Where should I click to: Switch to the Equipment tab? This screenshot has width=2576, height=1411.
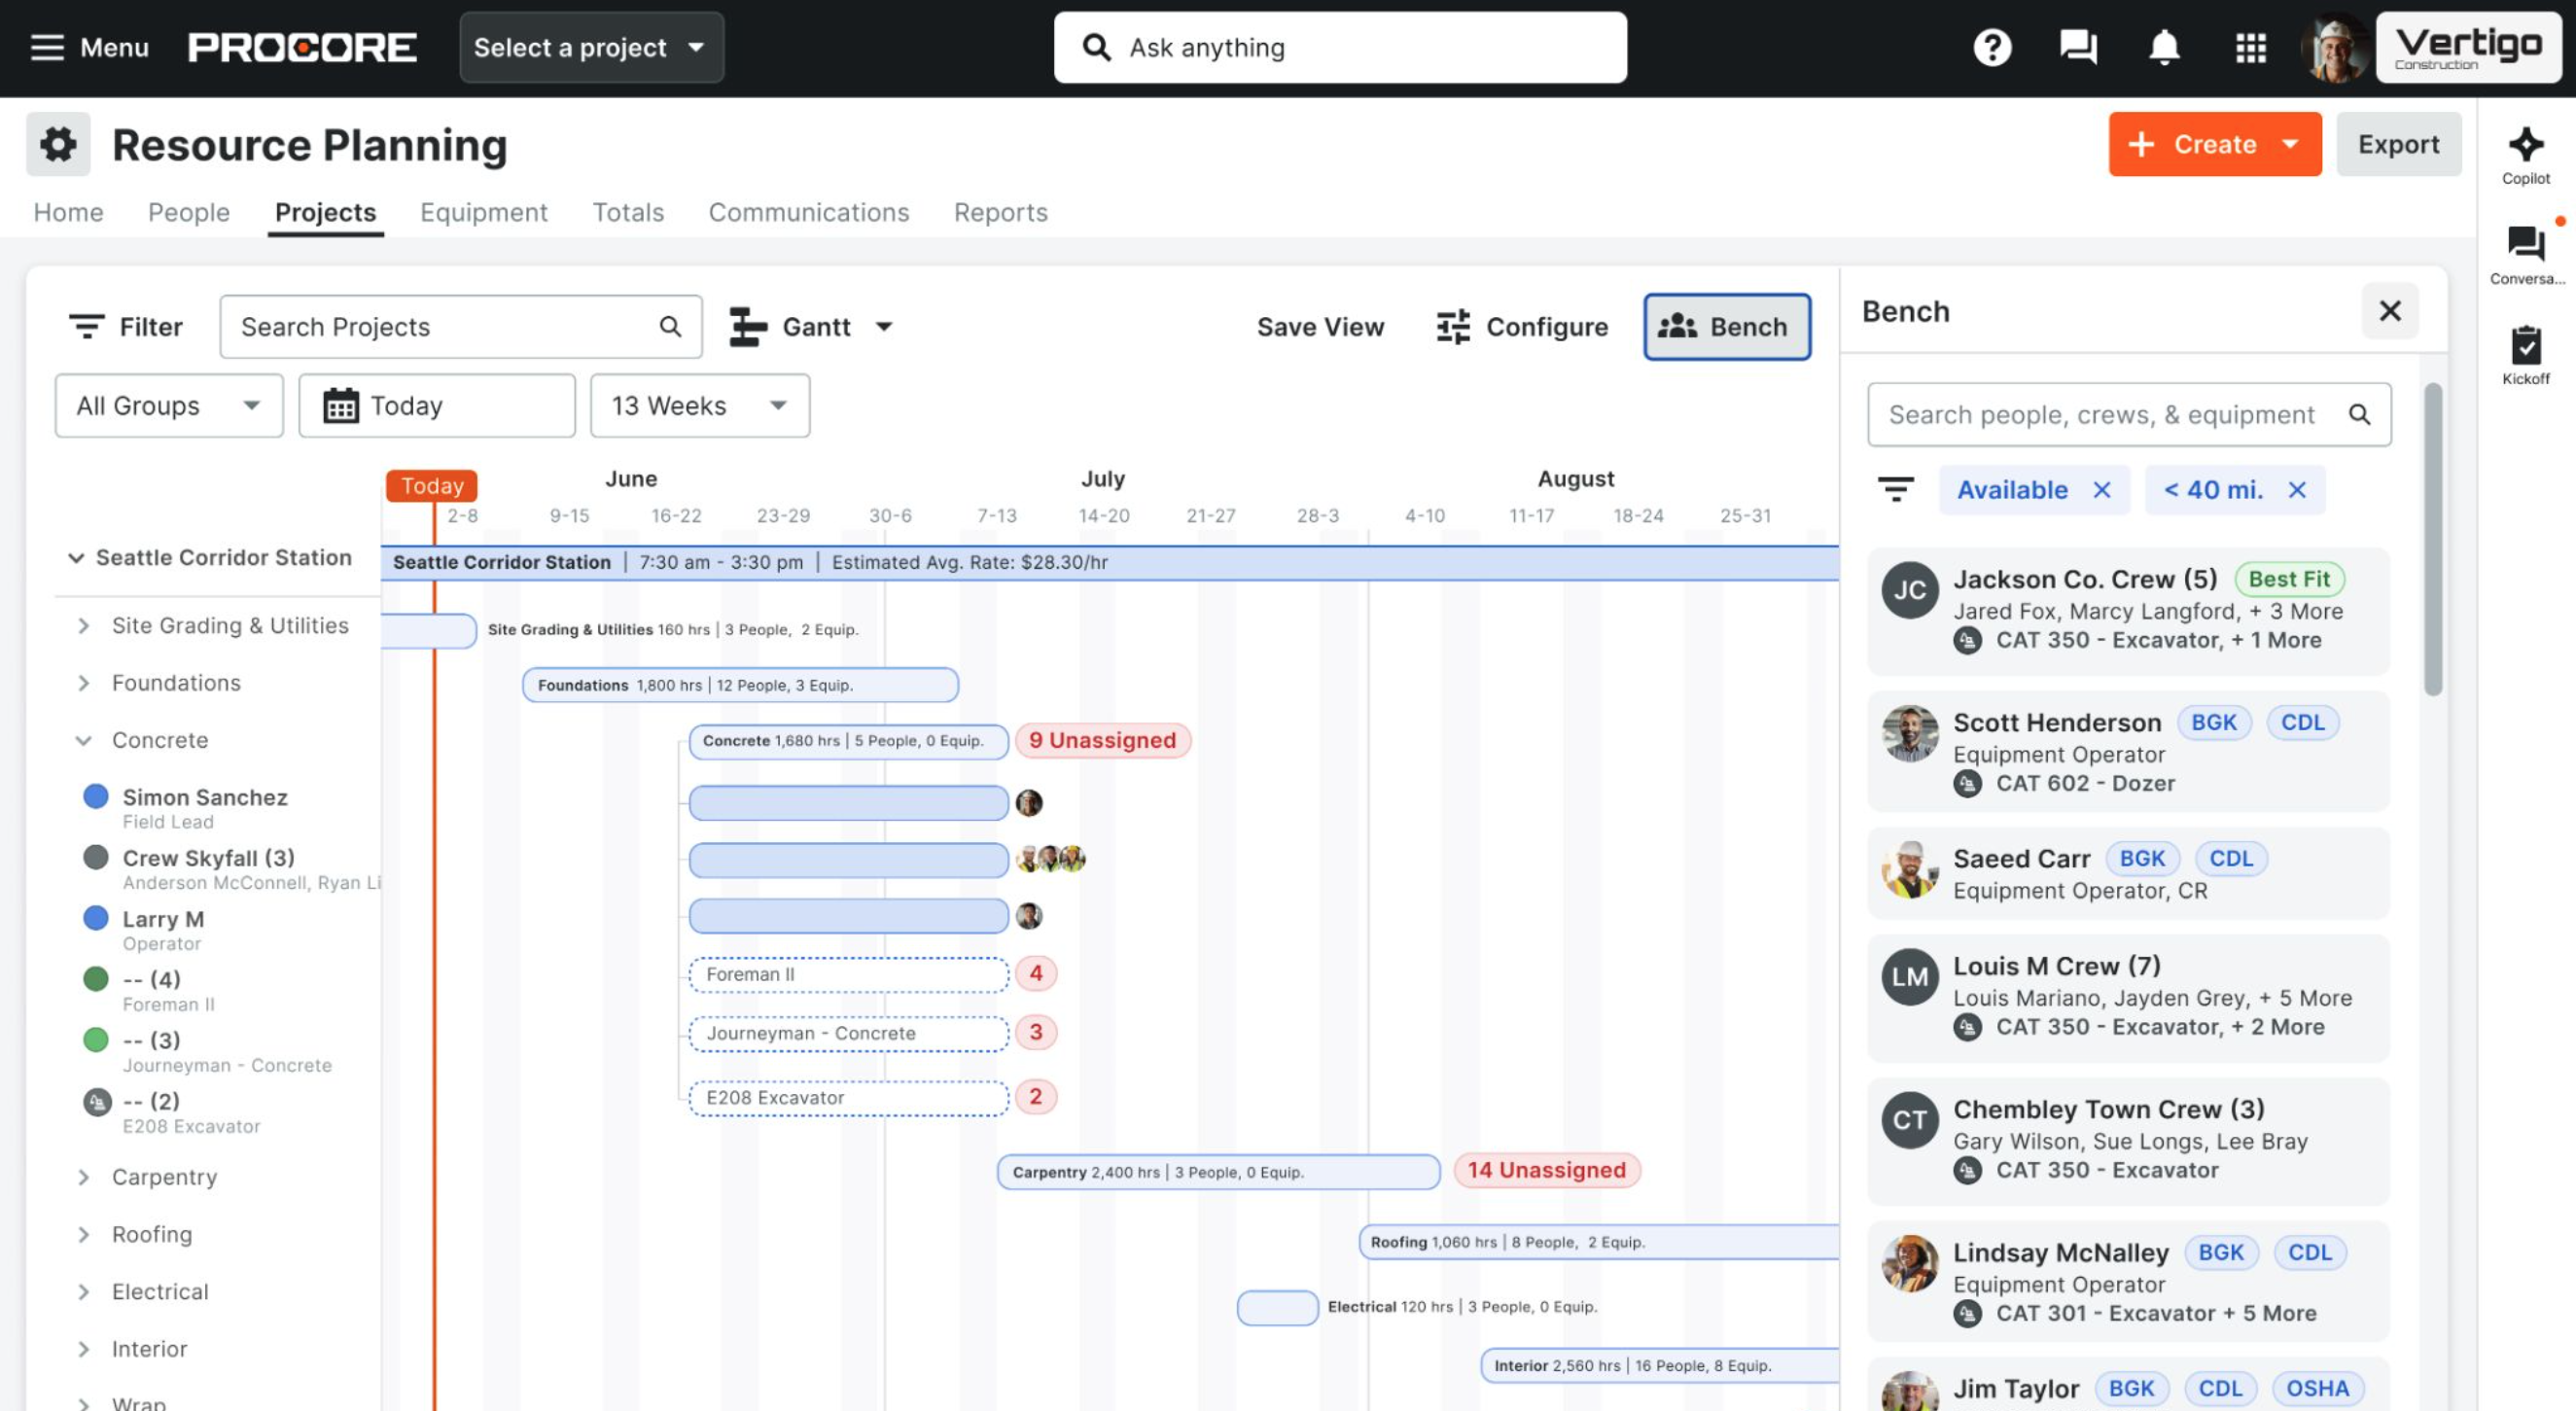point(483,212)
